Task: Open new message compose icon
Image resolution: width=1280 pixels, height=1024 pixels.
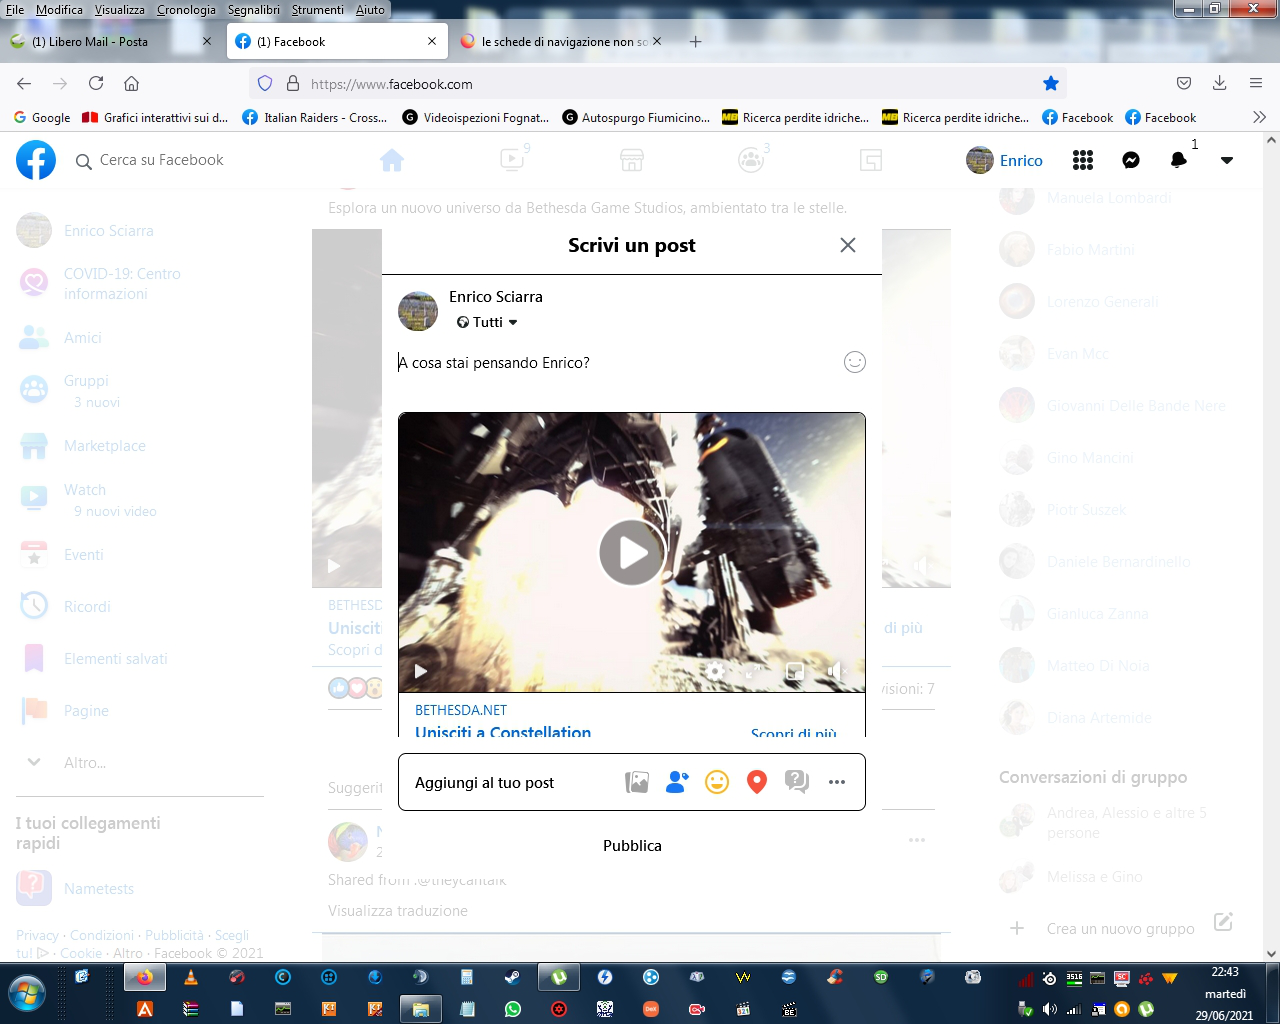Action: [x=1223, y=921]
